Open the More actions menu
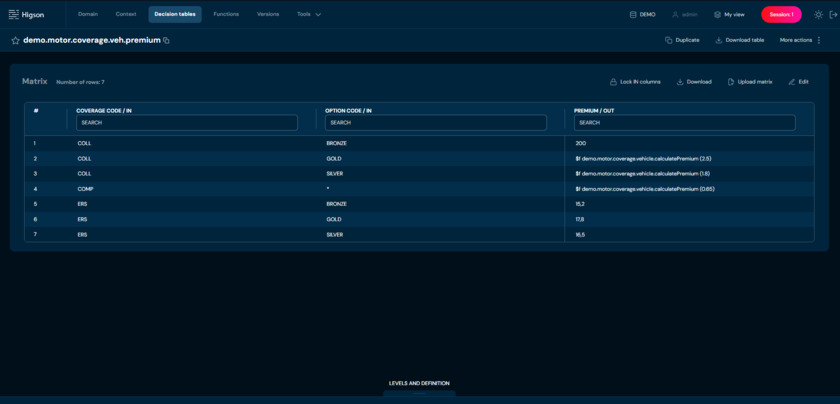840x404 pixels. 801,40
